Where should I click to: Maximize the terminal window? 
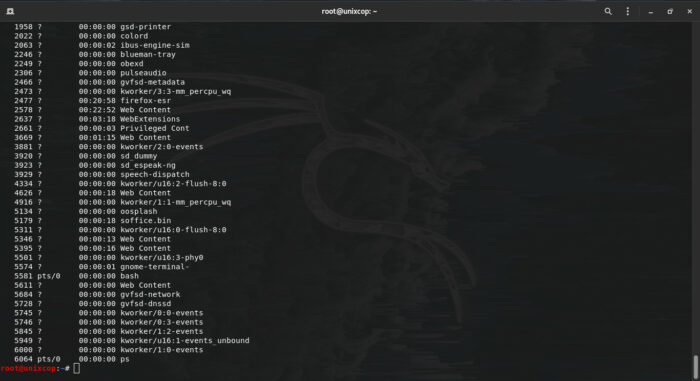coord(670,12)
